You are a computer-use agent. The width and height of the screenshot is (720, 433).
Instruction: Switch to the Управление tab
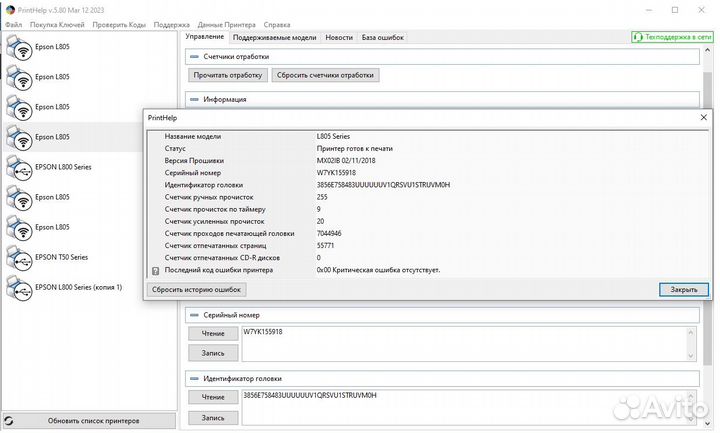(205, 37)
